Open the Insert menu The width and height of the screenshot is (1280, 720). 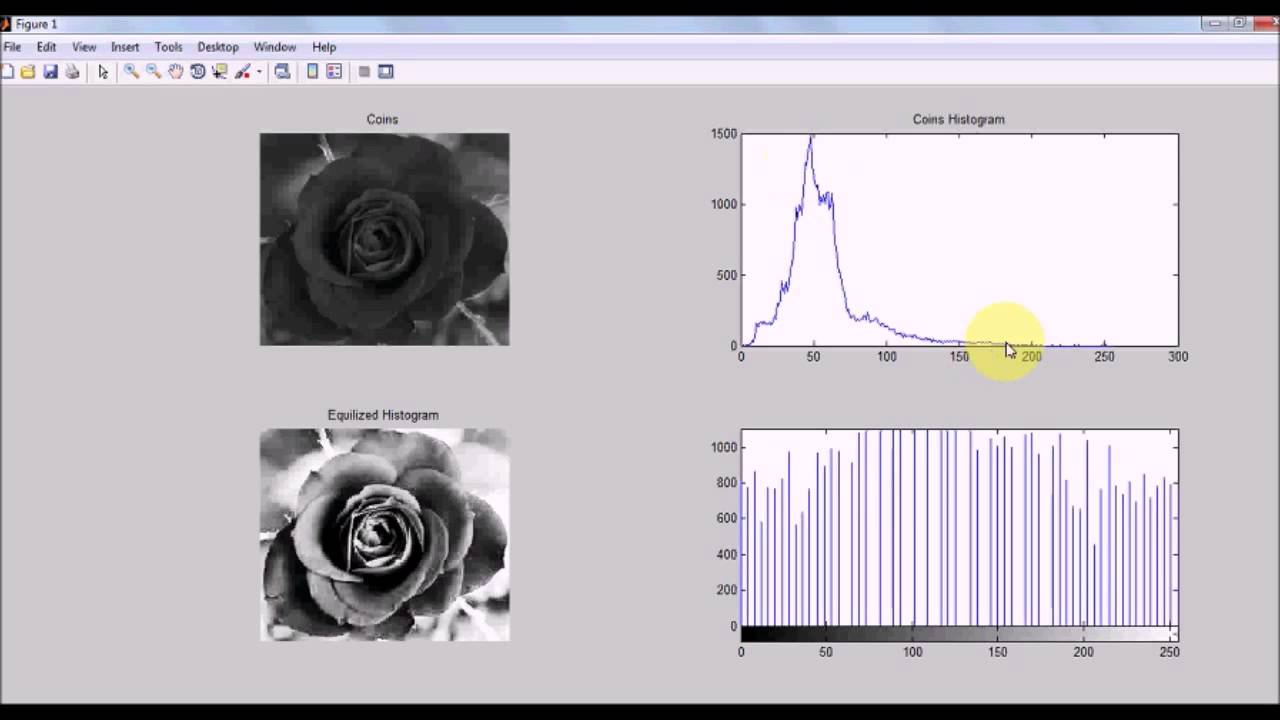pos(125,47)
